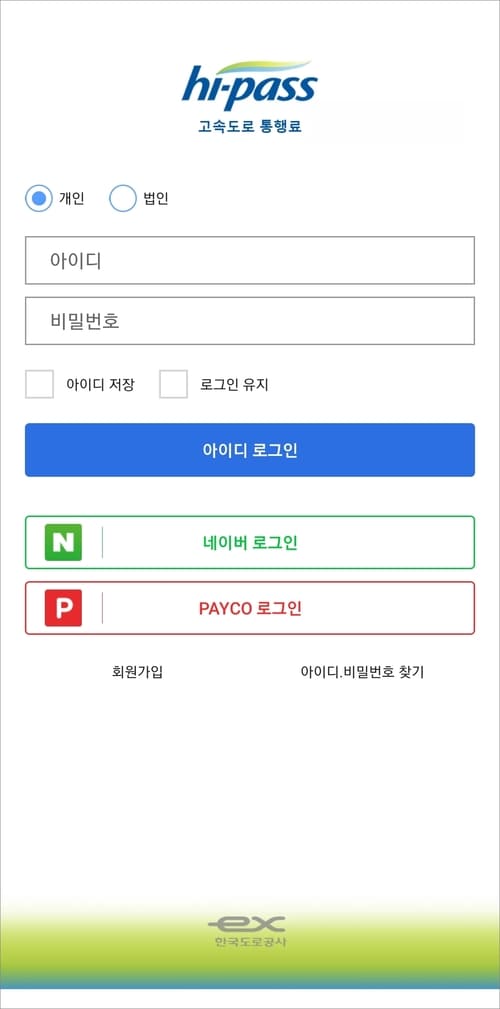
Task: Select the 법인 radio button
Action: point(123,198)
